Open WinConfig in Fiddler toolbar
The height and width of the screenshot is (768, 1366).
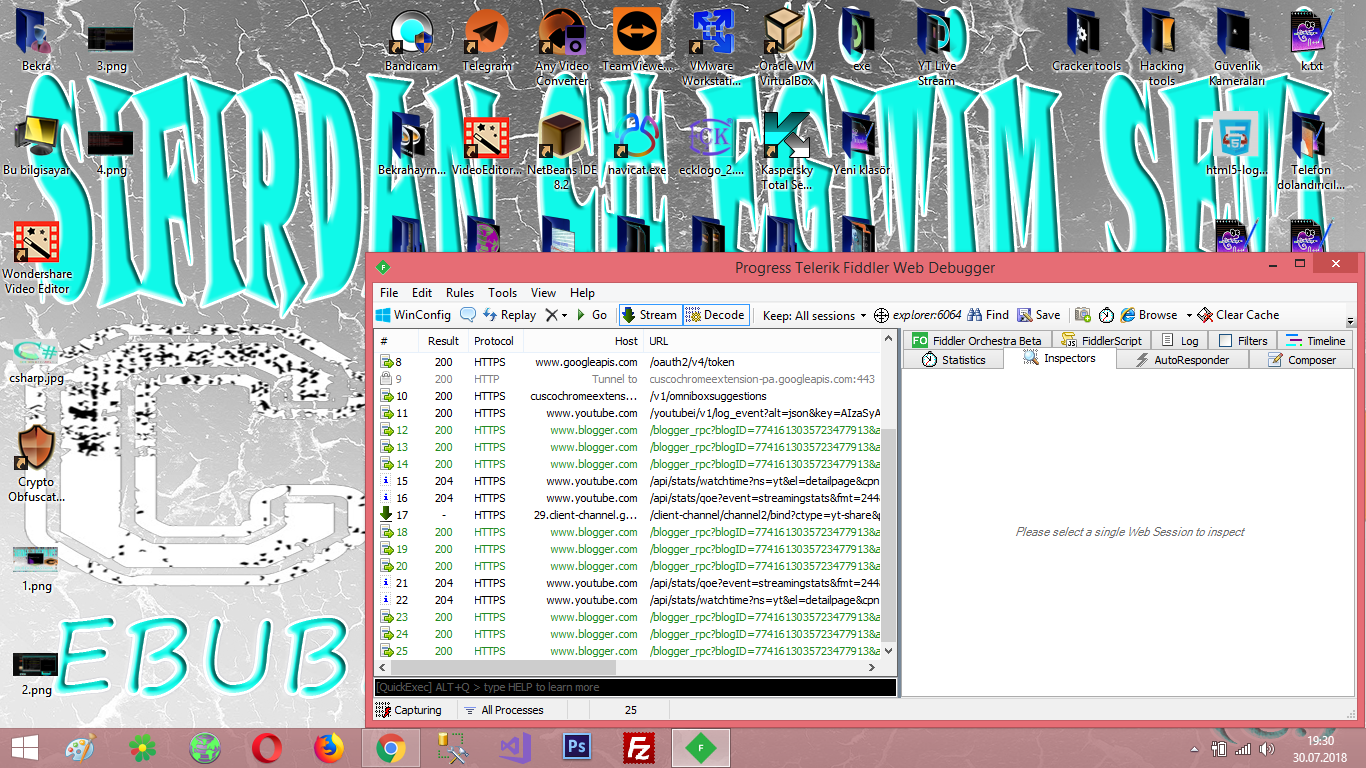pyautogui.click(x=413, y=315)
